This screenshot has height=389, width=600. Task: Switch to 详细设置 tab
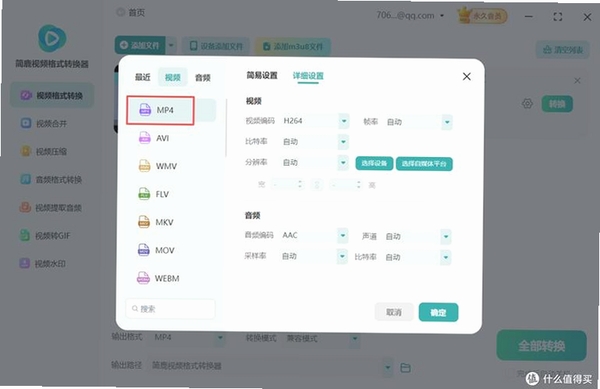point(308,76)
